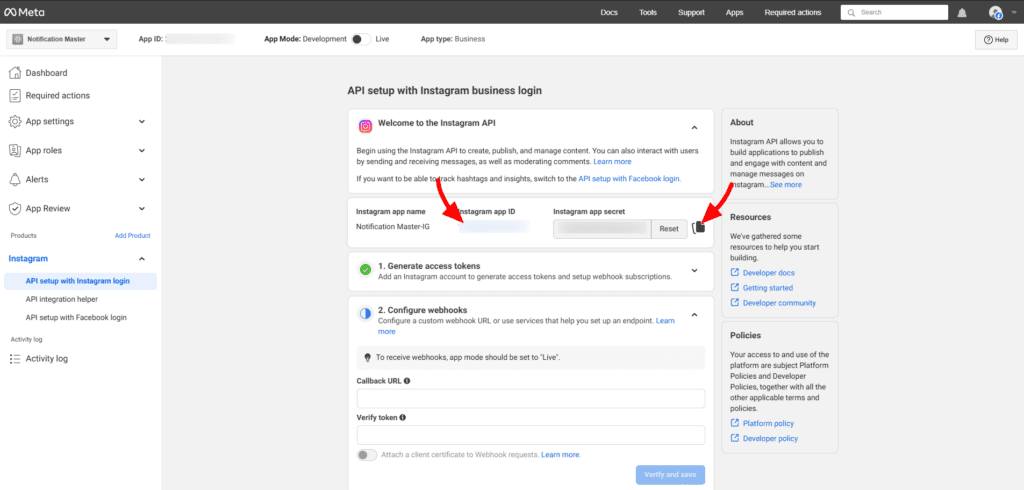The image size is (1024, 490).
Task: Open the account menu arrow beside avatar
Action: coord(1014,12)
